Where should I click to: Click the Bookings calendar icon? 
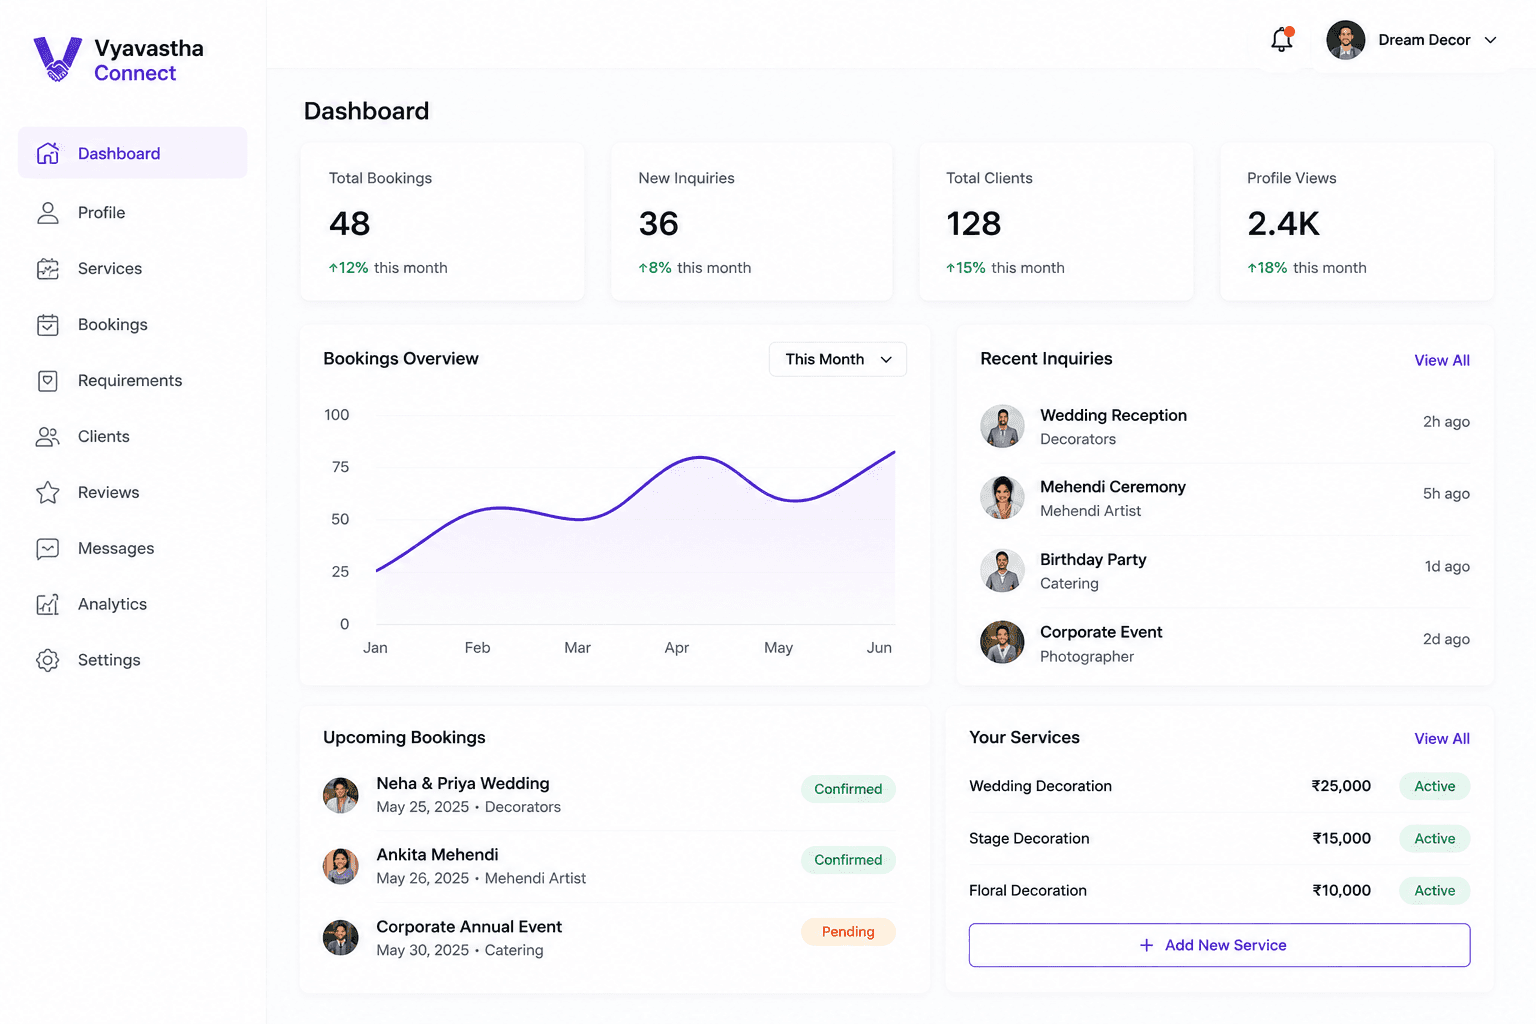coord(48,324)
